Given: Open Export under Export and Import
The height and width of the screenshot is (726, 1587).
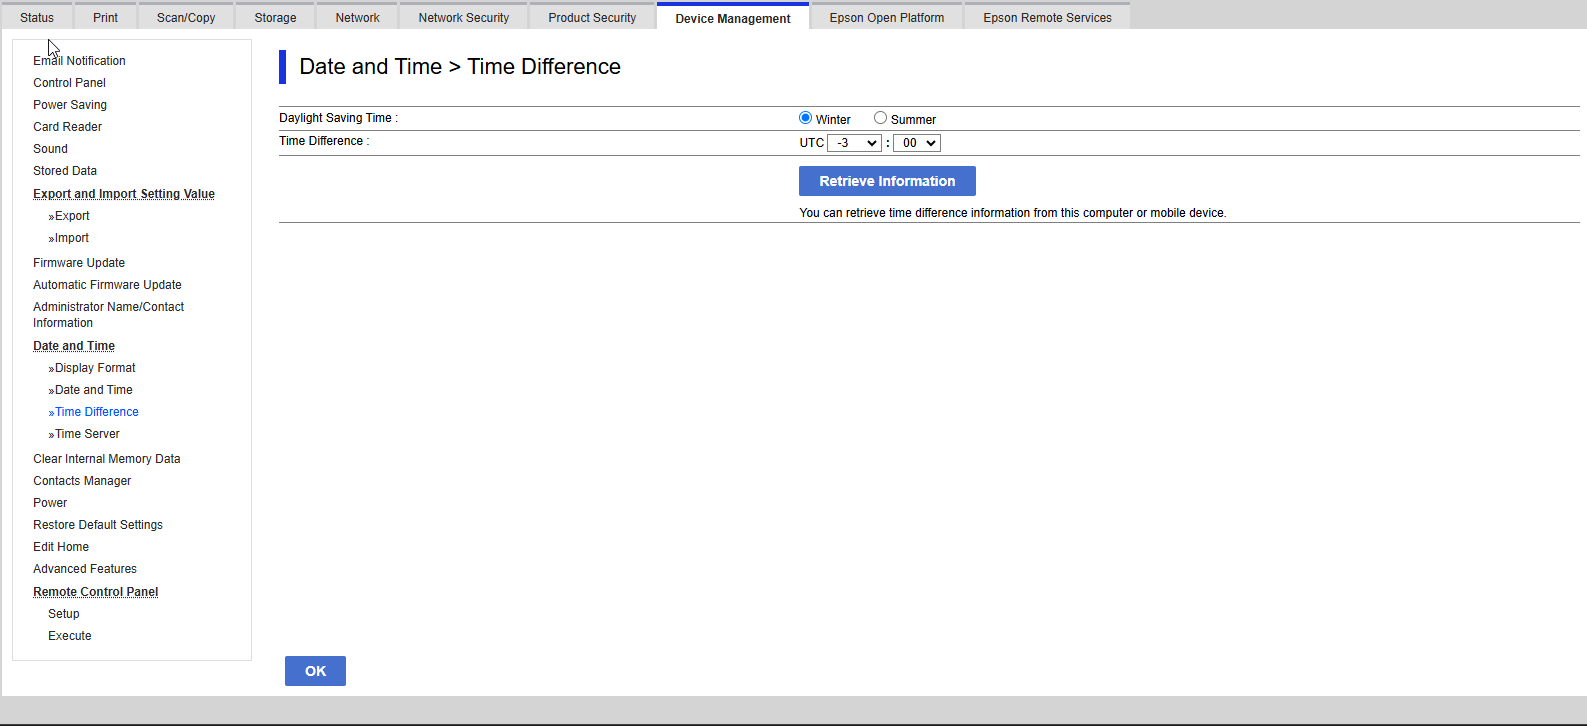Looking at the screenshot, I should (x=72, y=216).
